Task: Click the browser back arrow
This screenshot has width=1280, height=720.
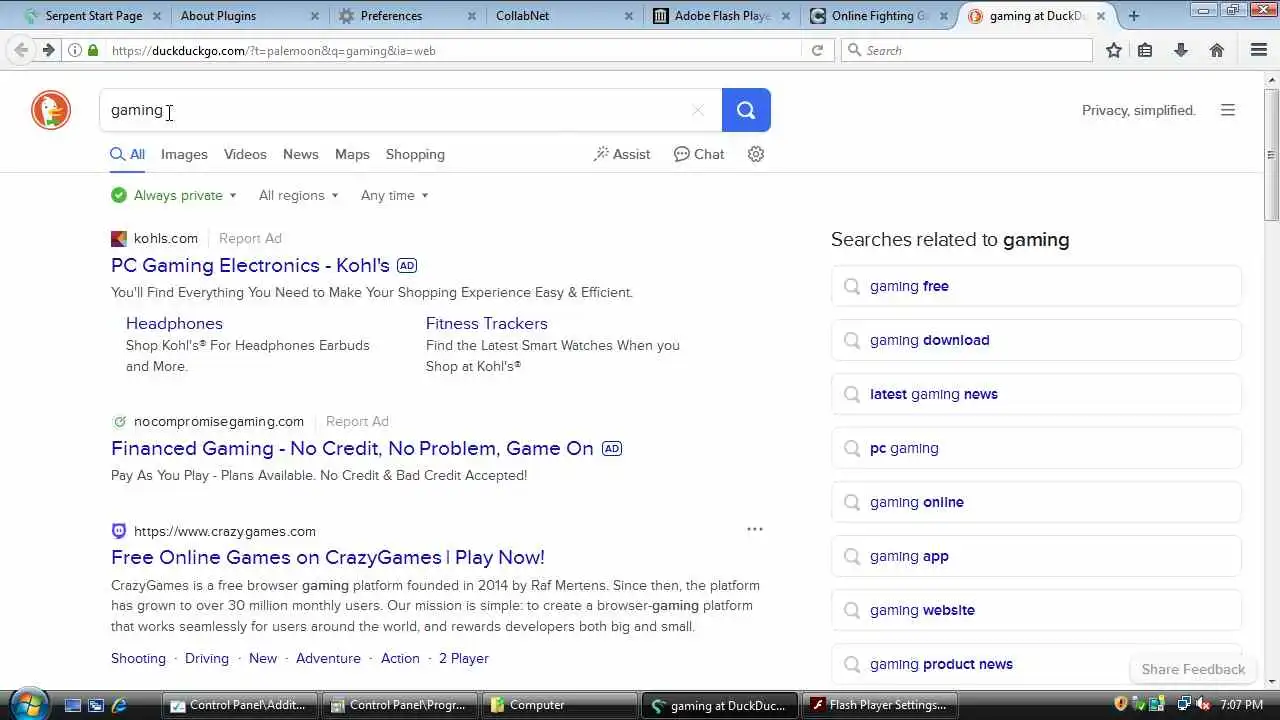Action: click(x=21, y=50)
